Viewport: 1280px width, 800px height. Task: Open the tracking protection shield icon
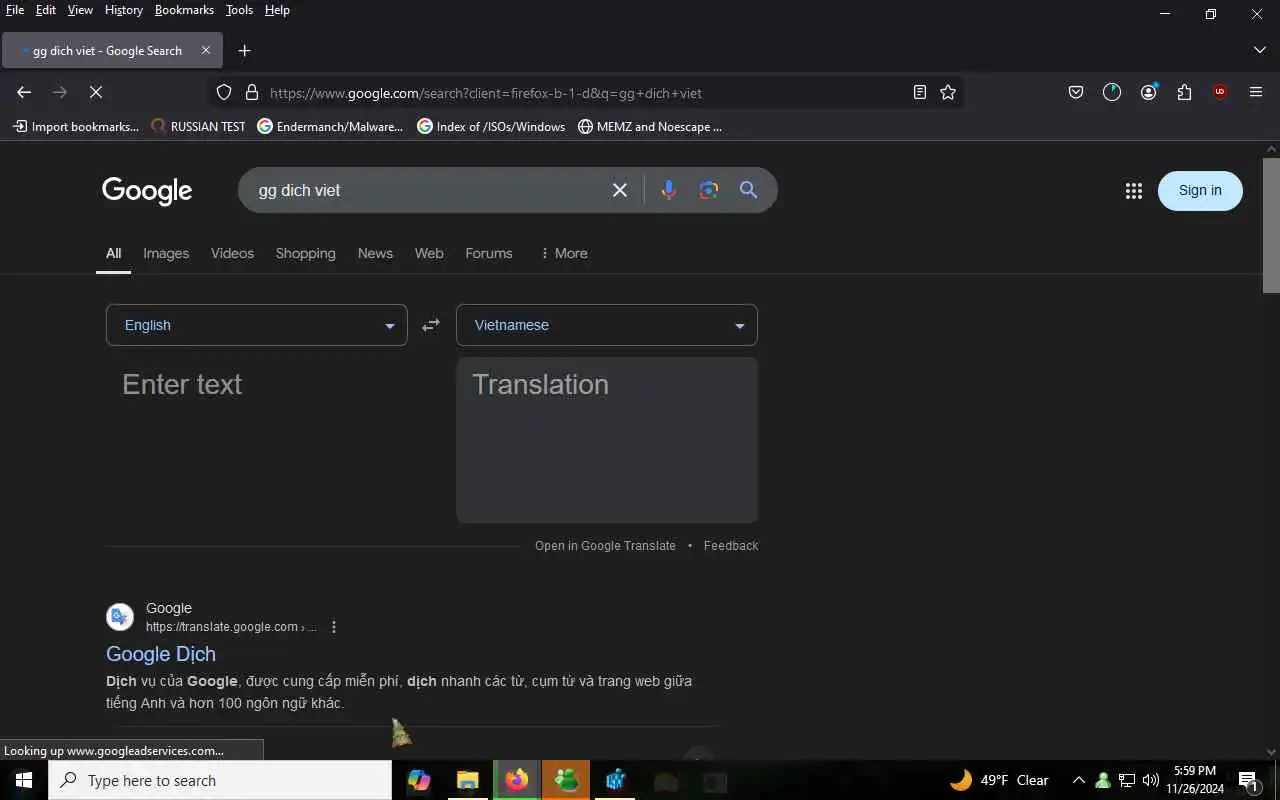(224, 92)
